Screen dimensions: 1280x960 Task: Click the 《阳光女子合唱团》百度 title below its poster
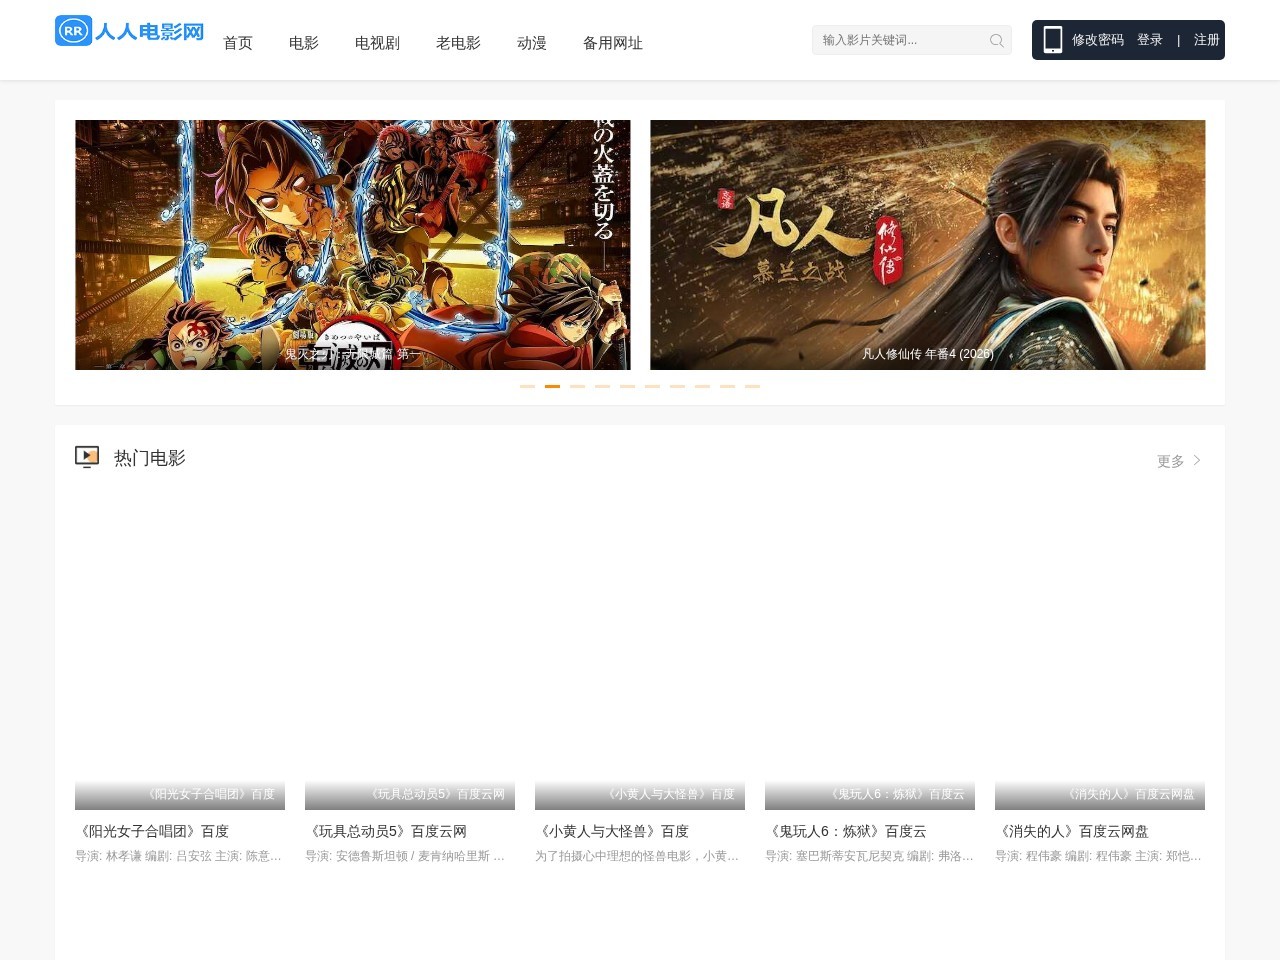[x=152, y=831]
